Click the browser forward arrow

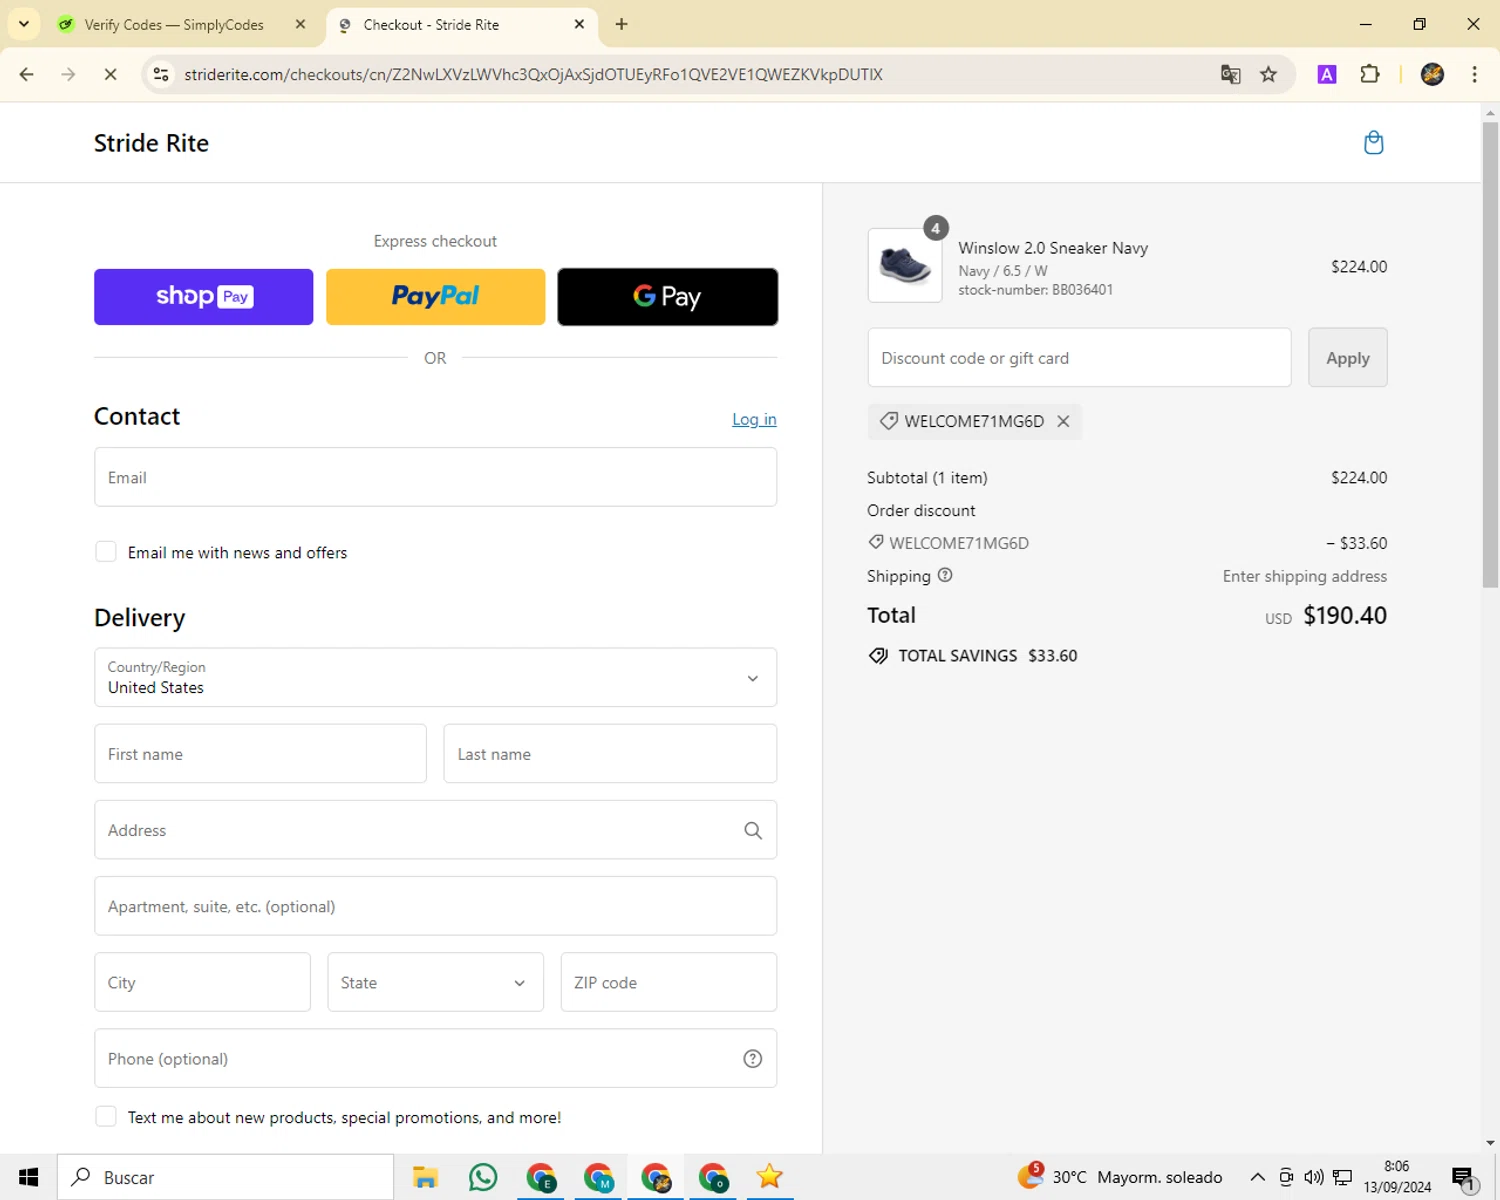tap(68, 74)
